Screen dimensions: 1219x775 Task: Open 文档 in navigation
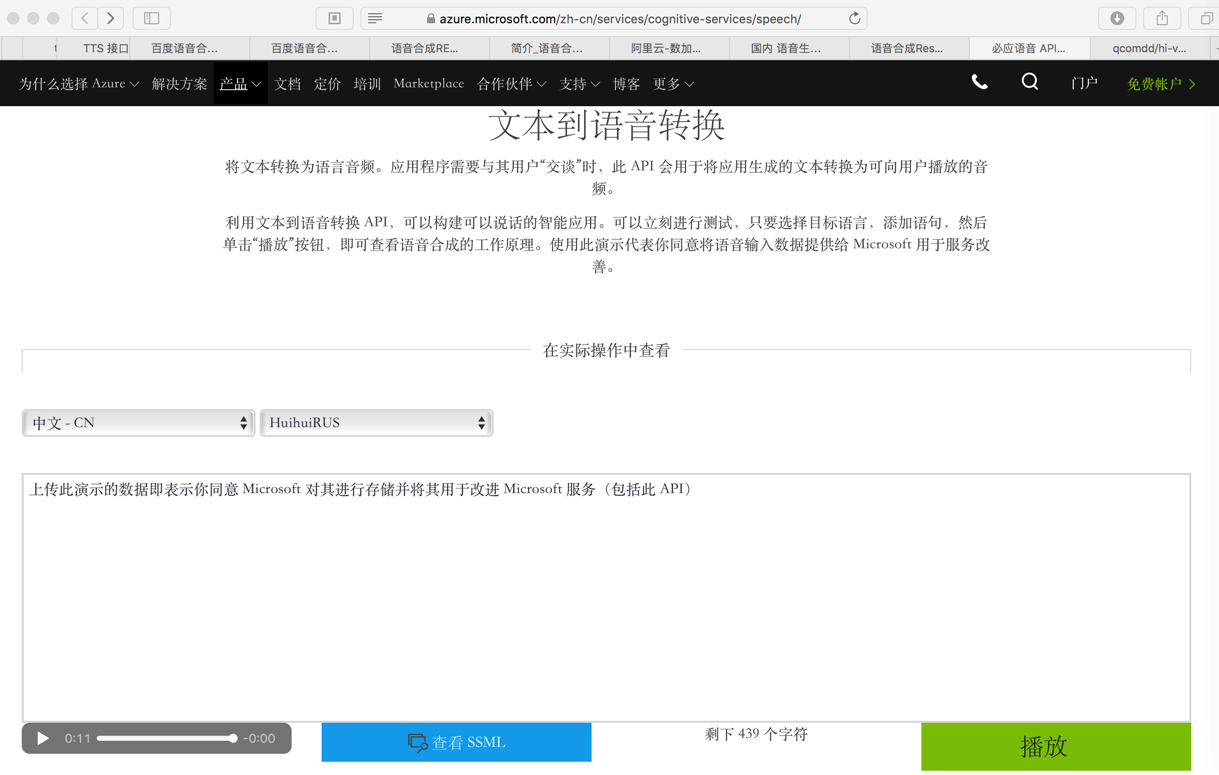click(287, 84)
